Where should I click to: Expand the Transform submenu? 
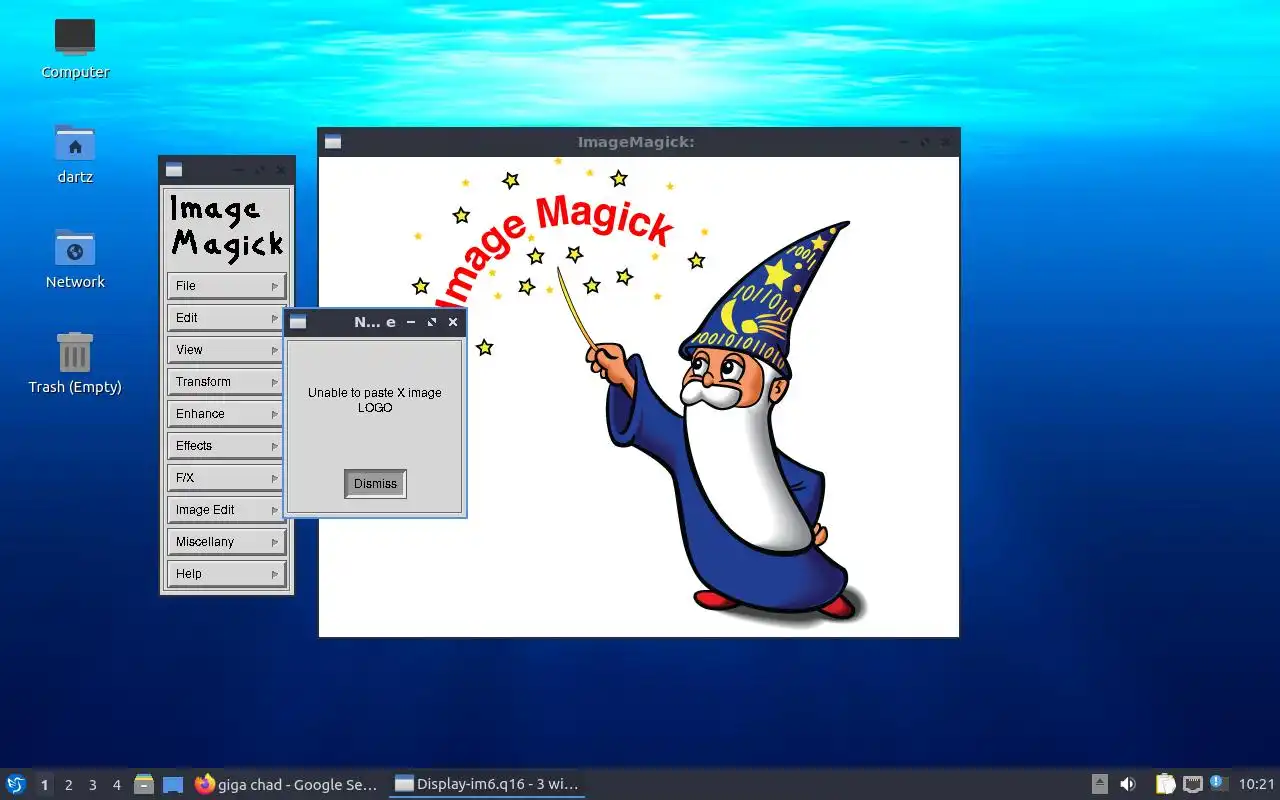tap(227, 382)
